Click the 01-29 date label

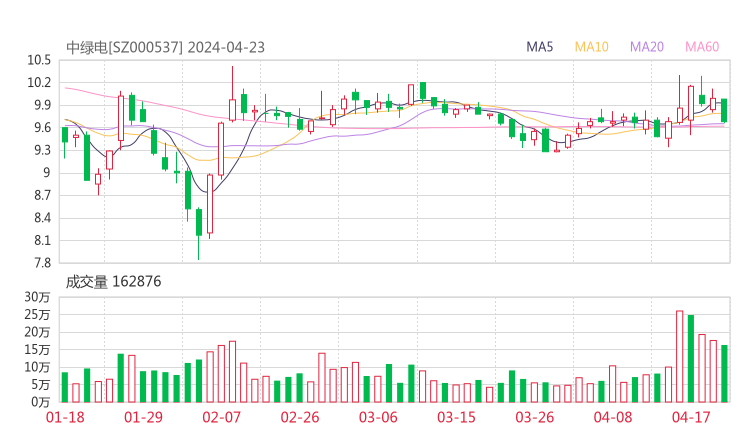click(x=143, y=417)
